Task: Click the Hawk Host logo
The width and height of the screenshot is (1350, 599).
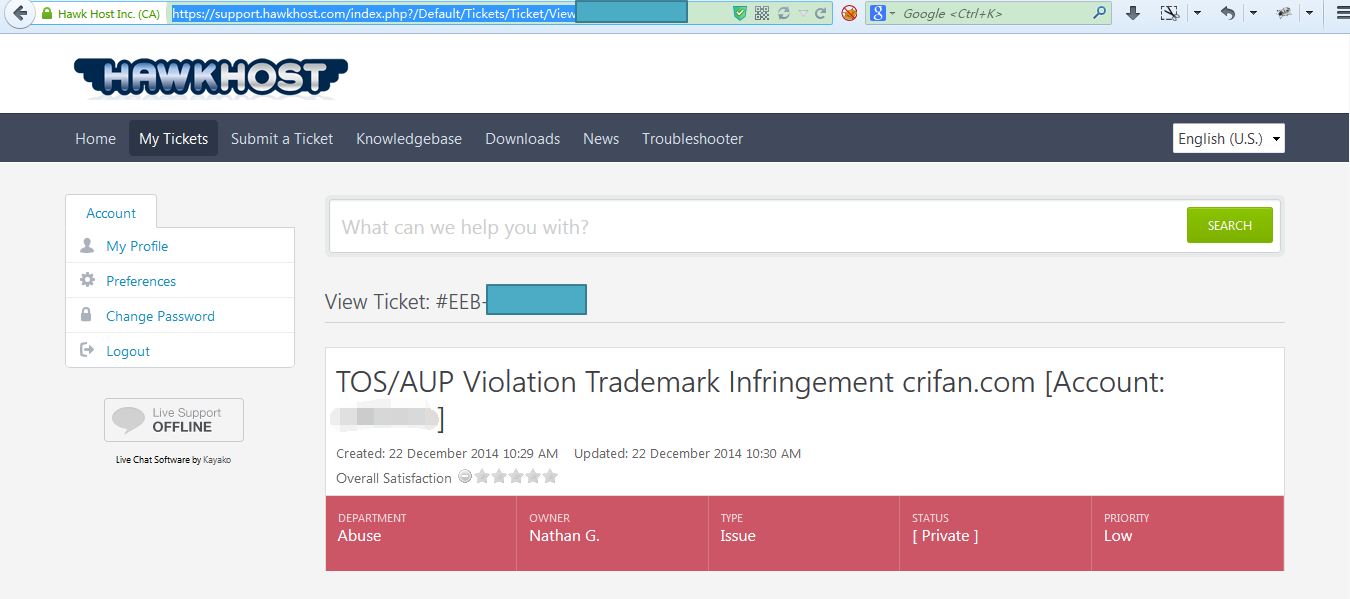Action: [x=211, y=77]
